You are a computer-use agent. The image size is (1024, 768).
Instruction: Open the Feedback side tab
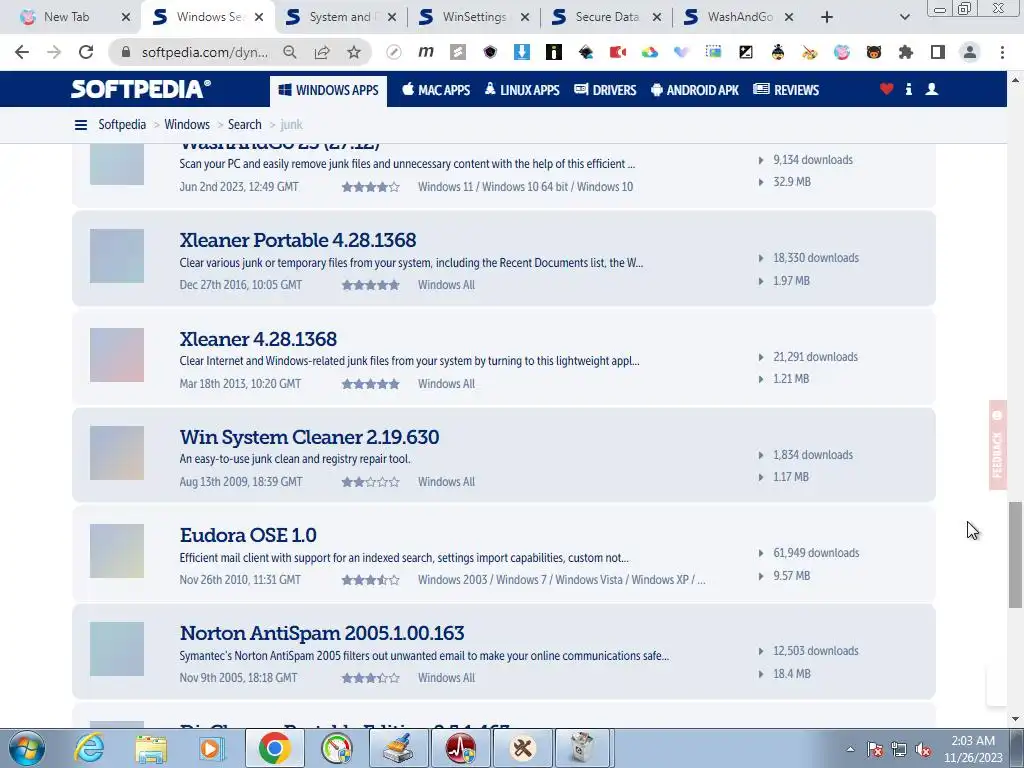(x=997, y=445)
